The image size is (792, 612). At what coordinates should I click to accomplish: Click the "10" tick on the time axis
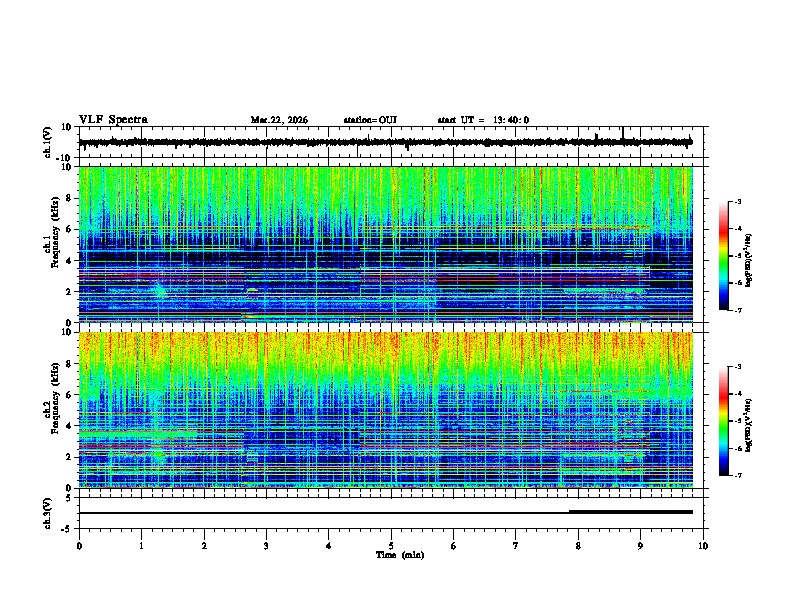703,546
